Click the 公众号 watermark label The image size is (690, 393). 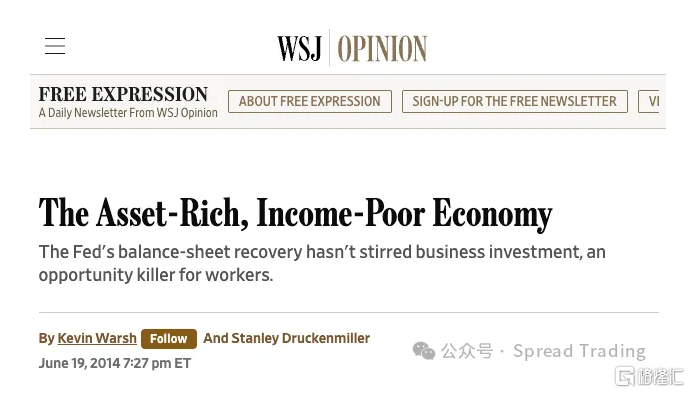click(x=467, y=351)
